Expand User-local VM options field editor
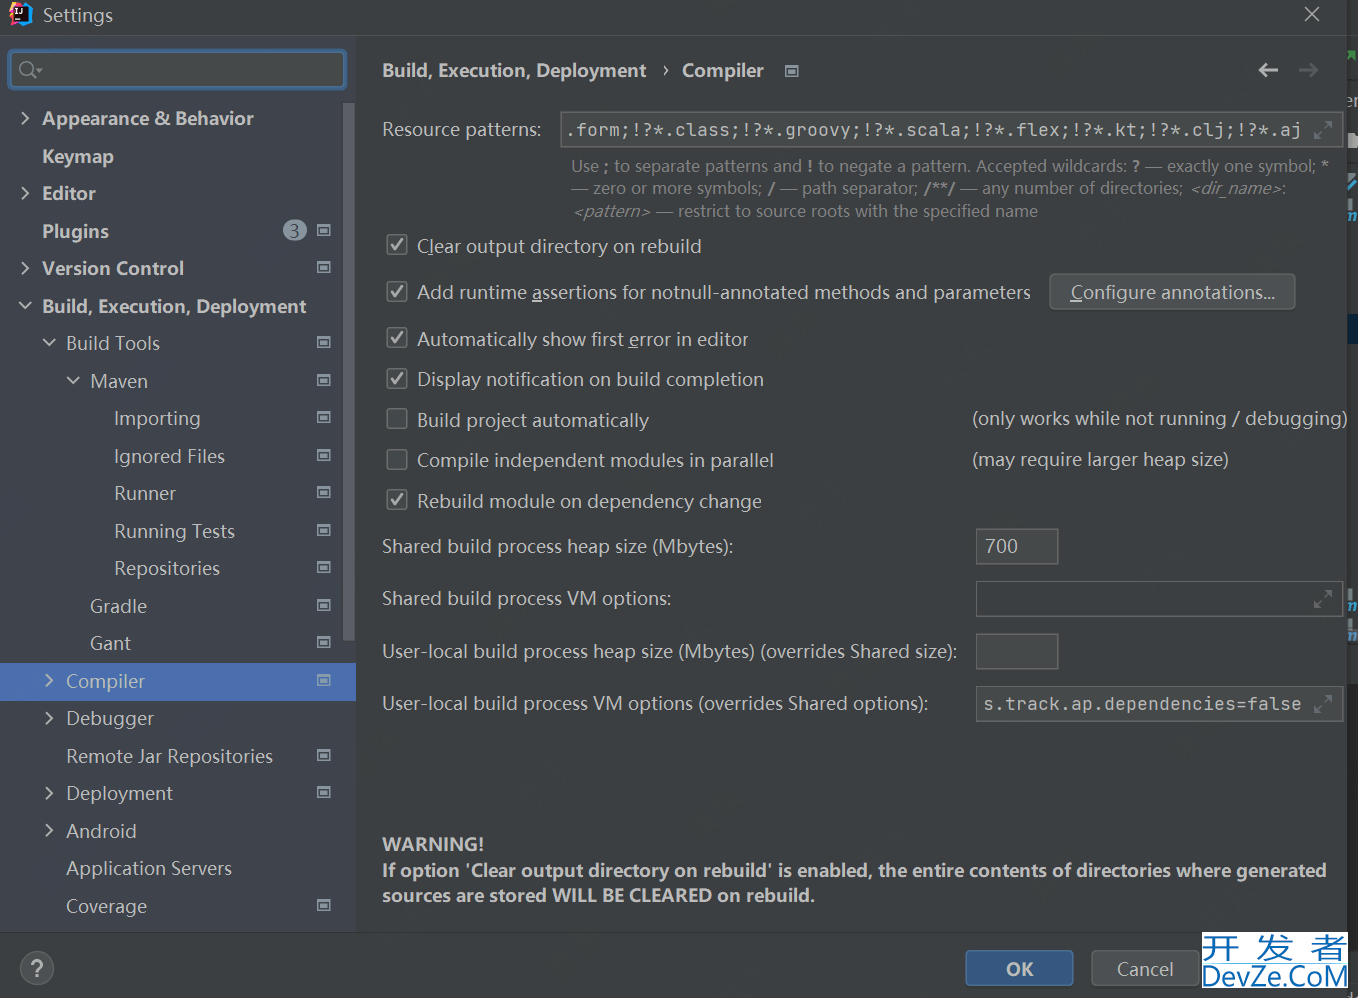This screenshot has width=1358, height=998. [1322, 704]
